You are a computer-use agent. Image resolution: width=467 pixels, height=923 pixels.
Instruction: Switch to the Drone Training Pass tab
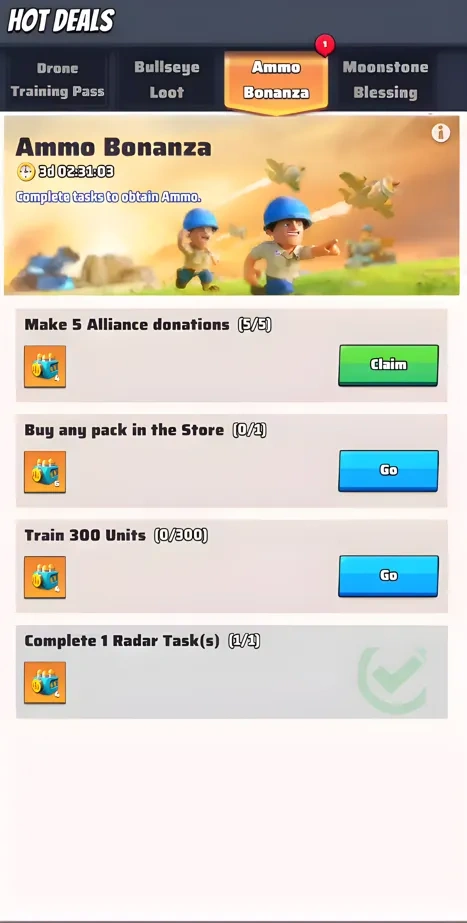point(58,80)
